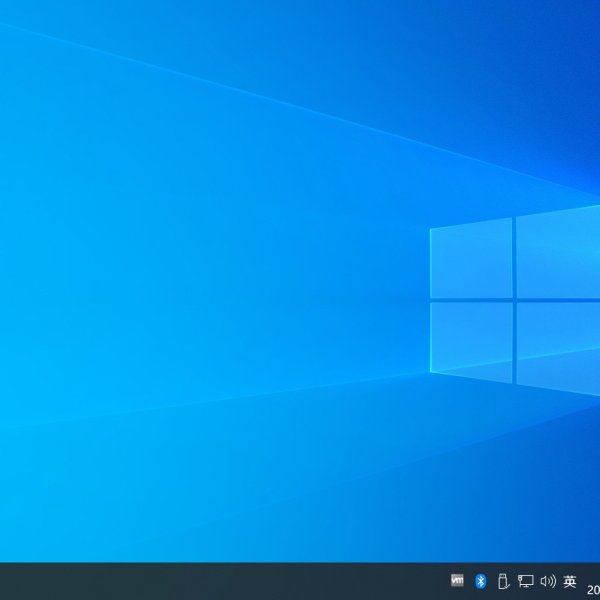Click the vertical divider between upper logo panes
The width and height of the screenshot is (600, 600).
pos(514,257)
